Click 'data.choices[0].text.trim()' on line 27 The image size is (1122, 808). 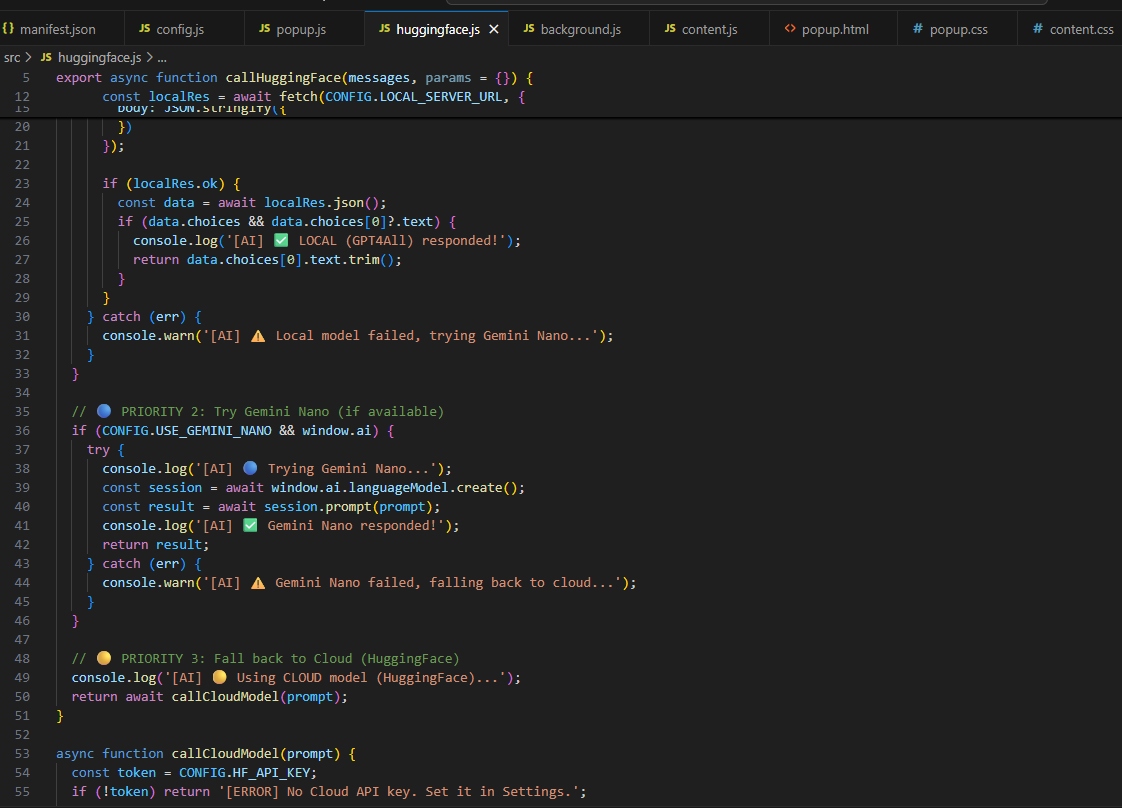point(291,260)
